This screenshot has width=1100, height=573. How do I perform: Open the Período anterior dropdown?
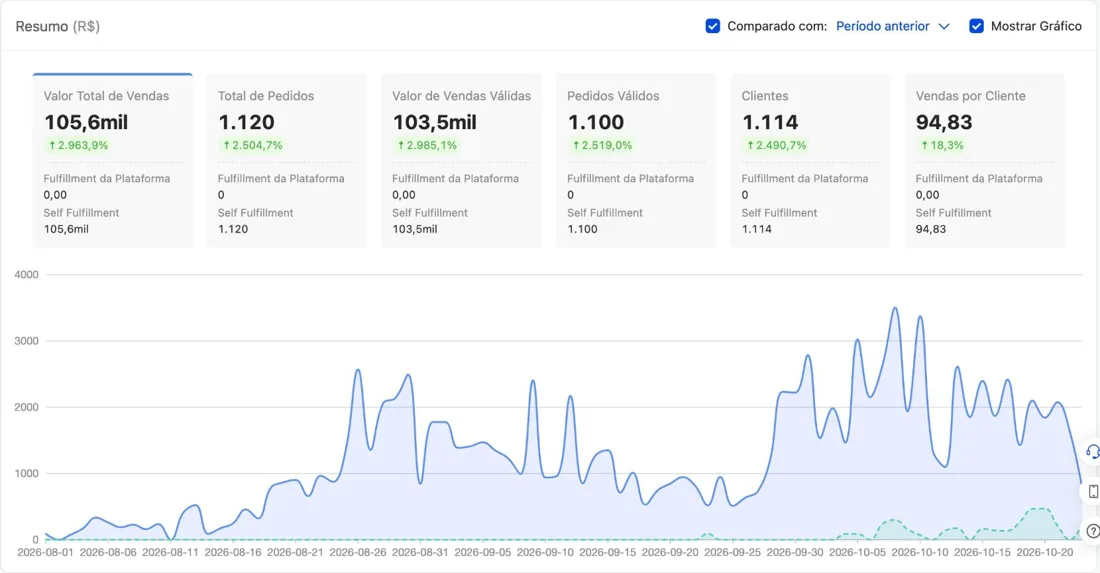(x=892, y=26)
